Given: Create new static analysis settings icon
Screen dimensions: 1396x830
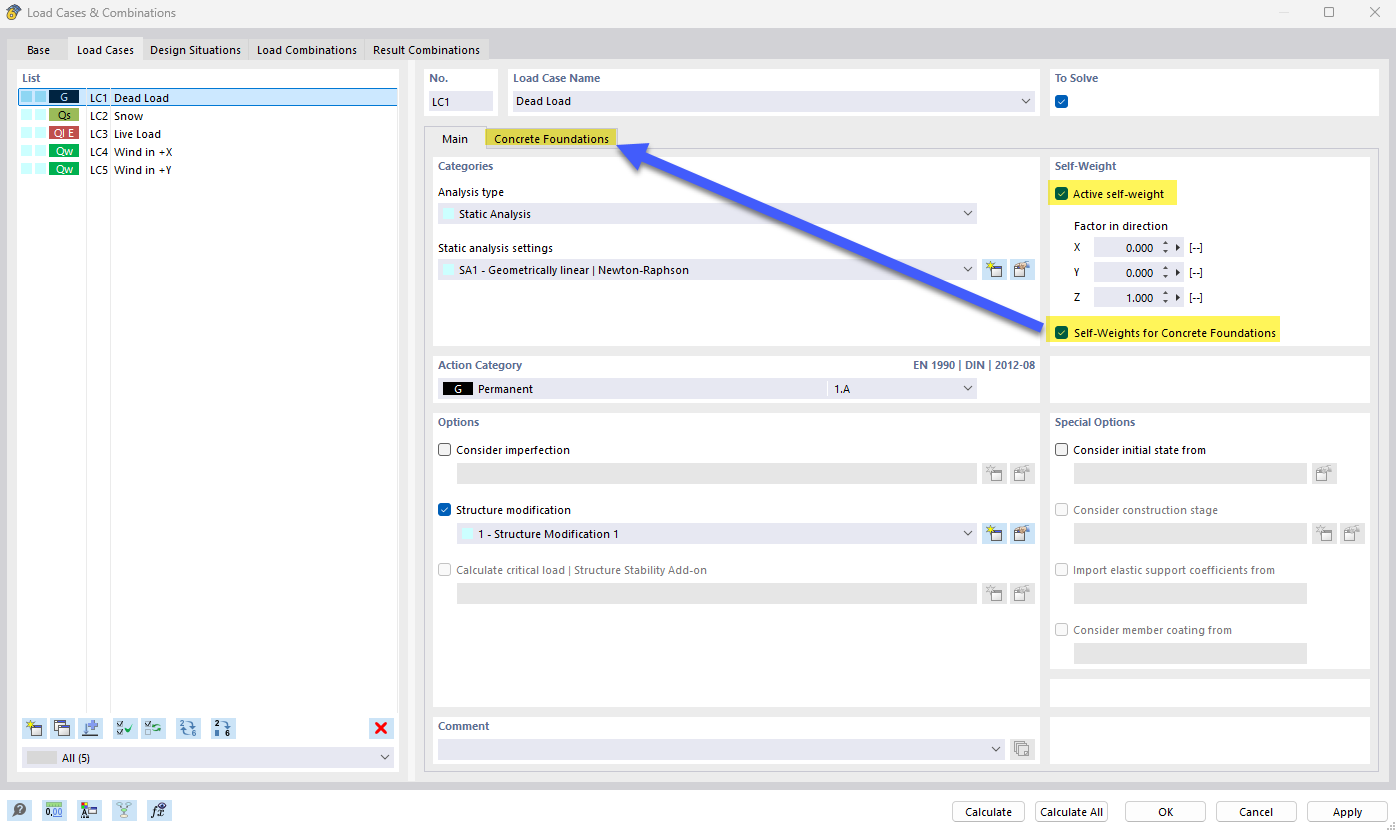Looking at the screenshot, I should [x=994, y=269].
